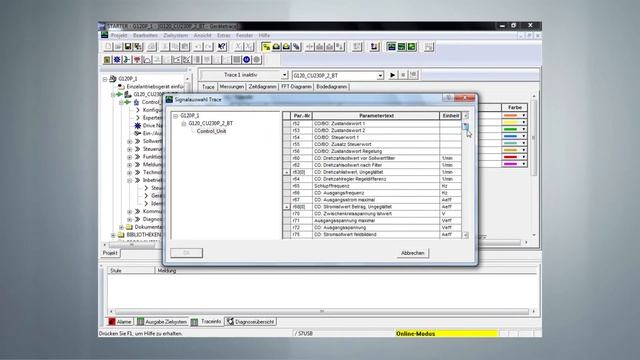The image size is (640, 360).
Task: Open the Bearbeiten menu
Action: coord(145,36)
